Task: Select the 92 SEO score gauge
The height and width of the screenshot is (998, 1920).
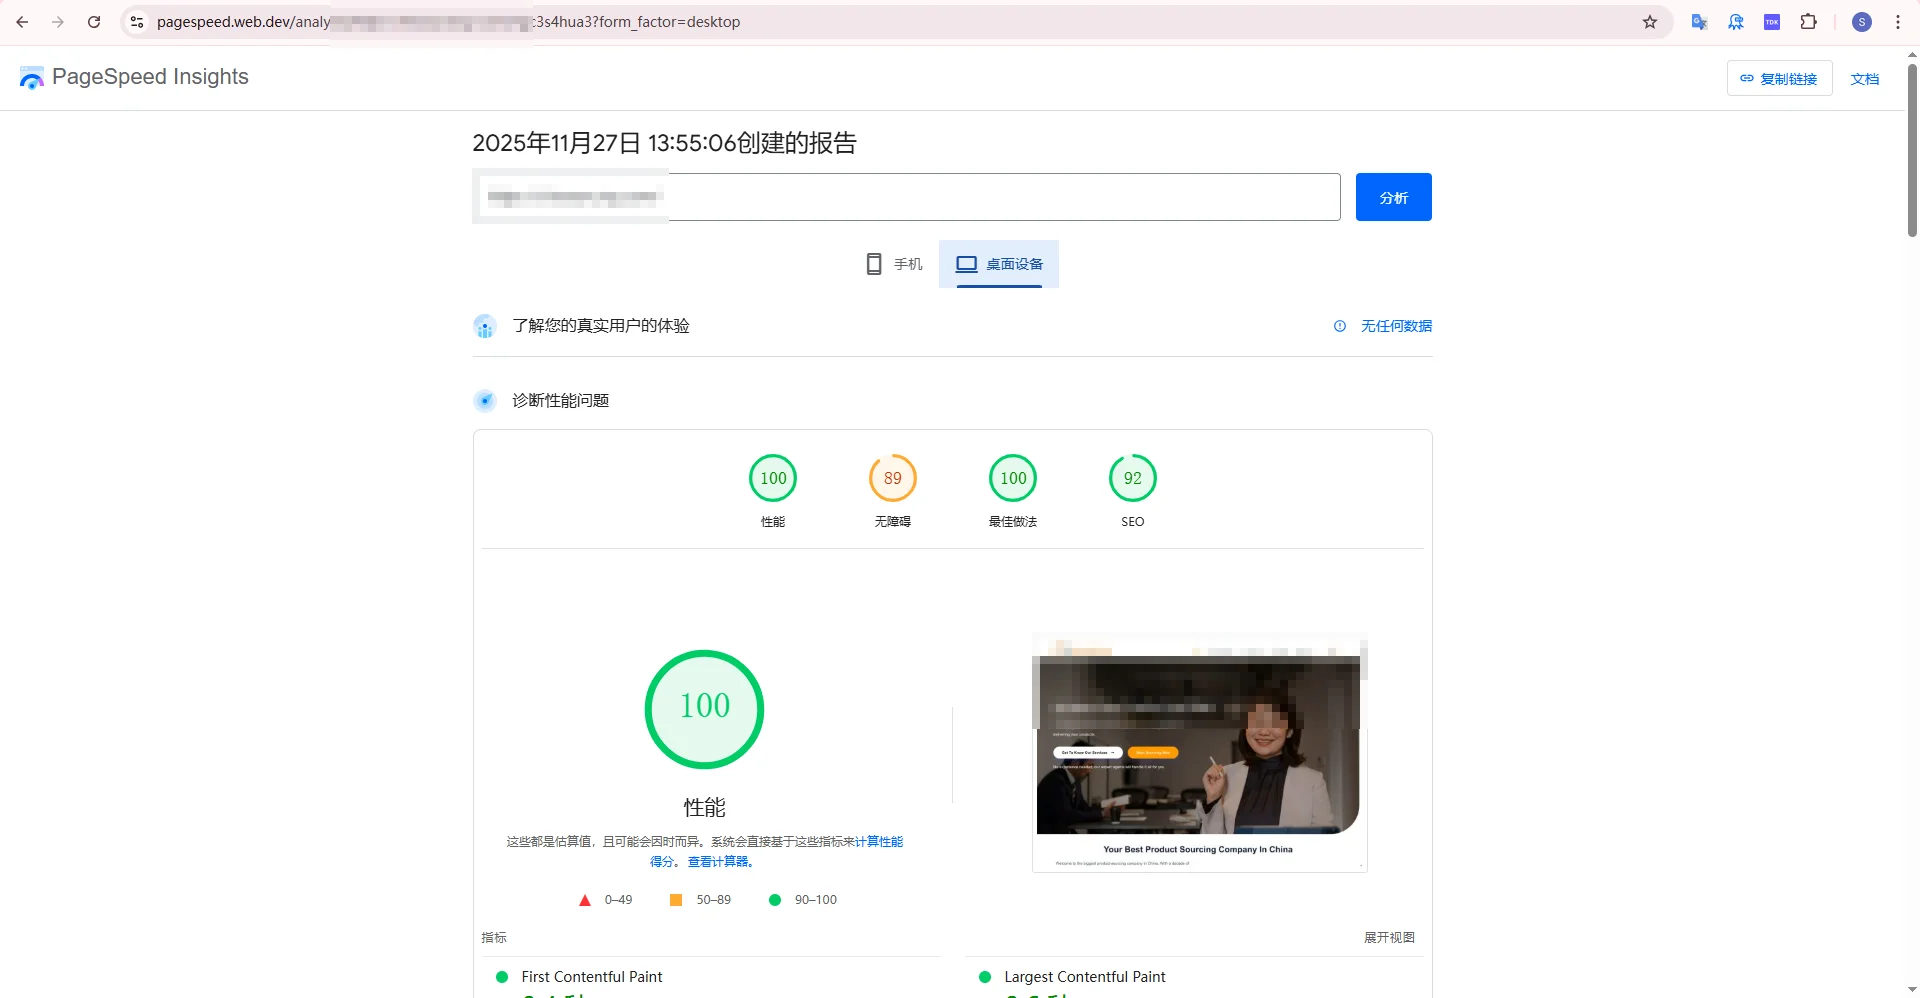Action: 1132,478
